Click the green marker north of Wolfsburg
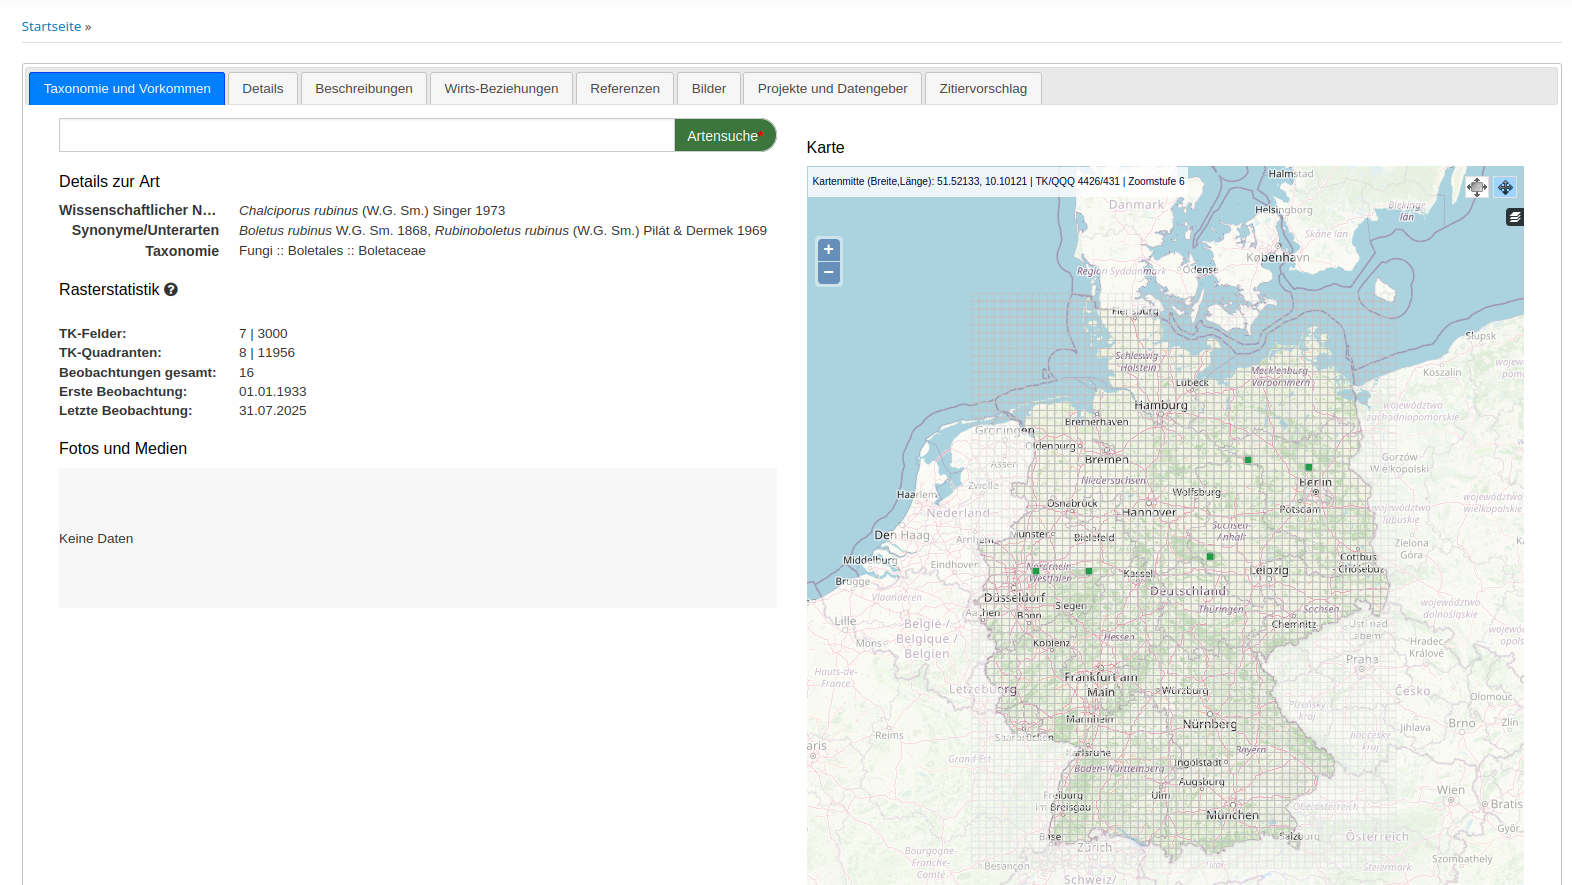 pyautogui.click(x=1247, y=460)
